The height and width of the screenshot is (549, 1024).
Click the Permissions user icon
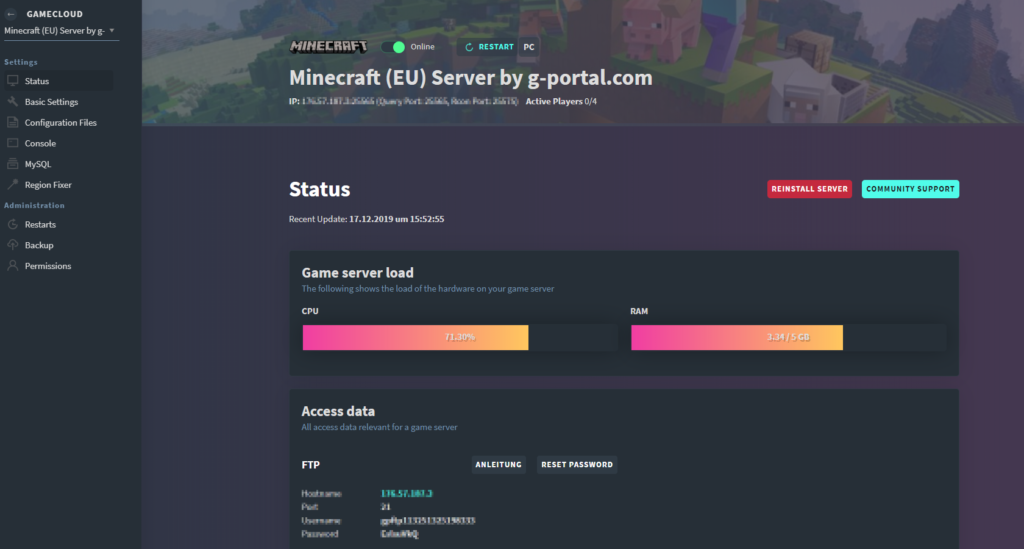click(12, 266)
